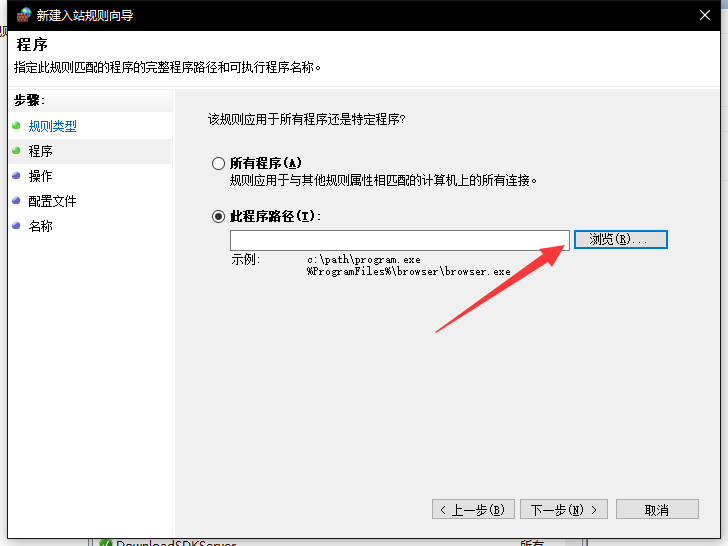Select the 程序 step in sidebar
The height and width of the screenshot is (546, 728).
coord(41,151)
